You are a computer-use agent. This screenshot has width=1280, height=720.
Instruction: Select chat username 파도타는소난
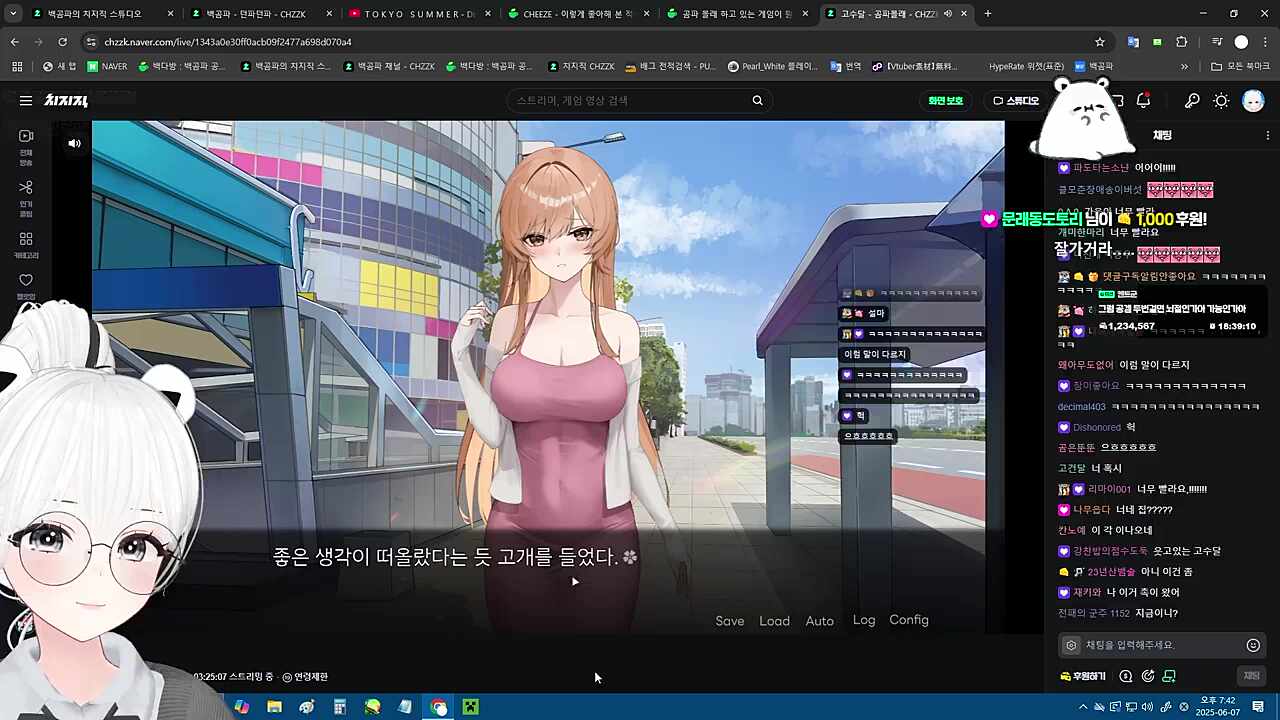pos(1101,168)
